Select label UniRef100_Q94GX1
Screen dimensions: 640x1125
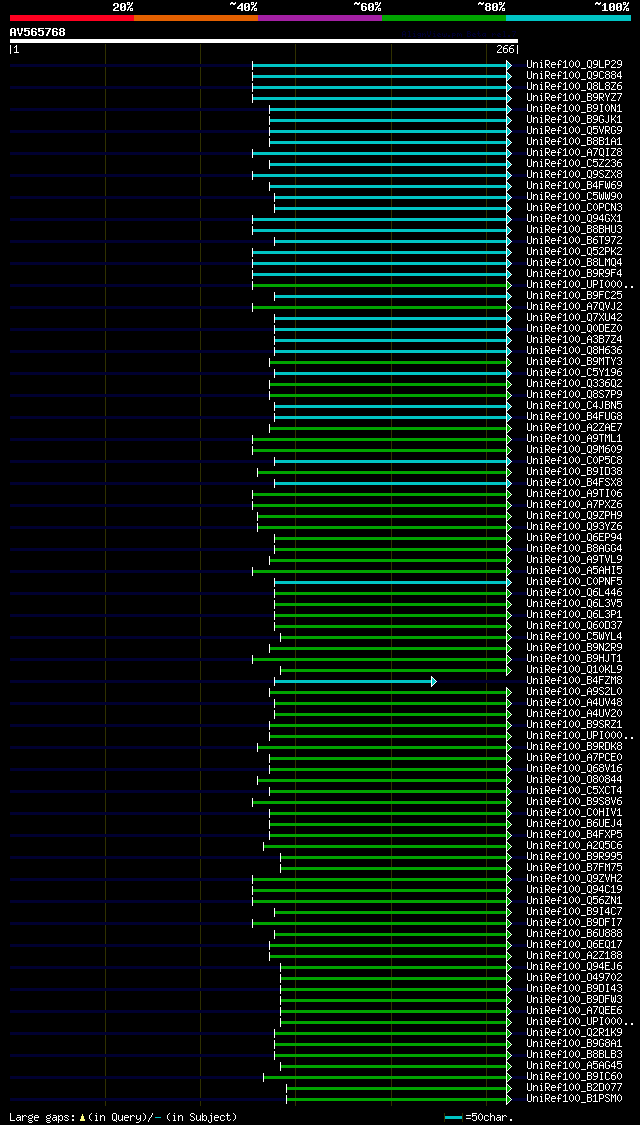coord(574,219)
